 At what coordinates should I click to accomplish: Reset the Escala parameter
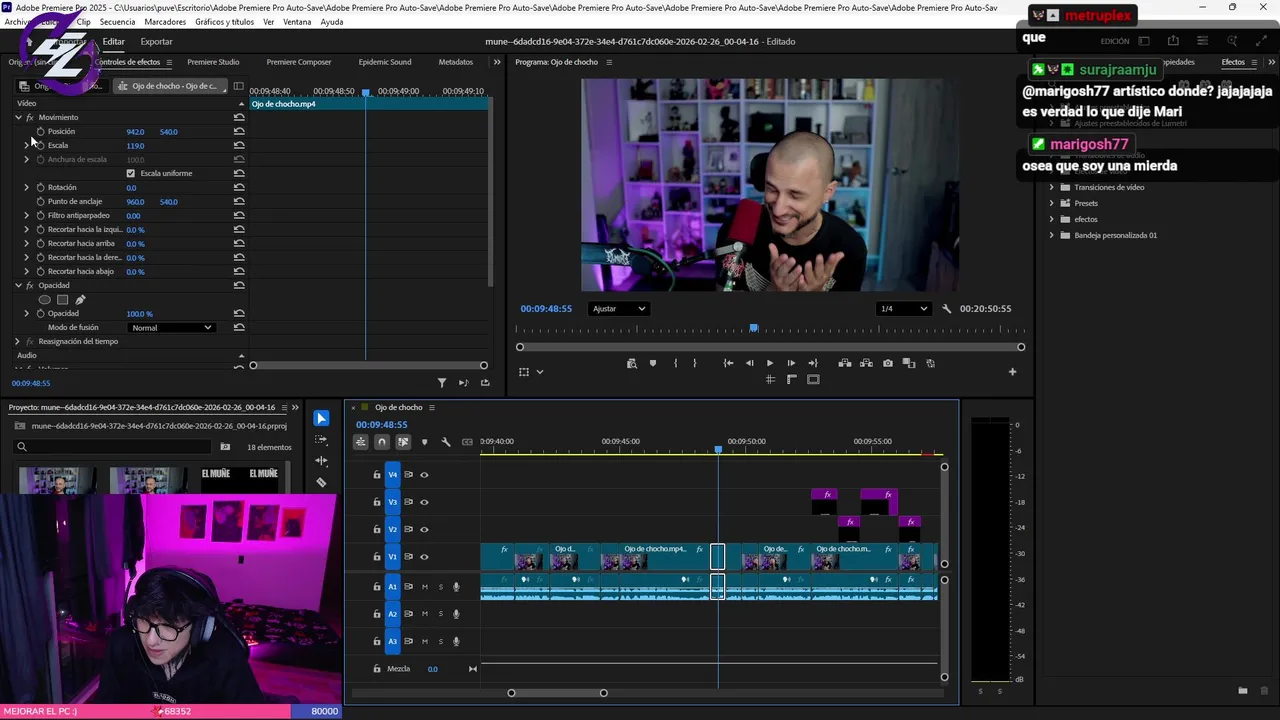(x=239, y=145)
